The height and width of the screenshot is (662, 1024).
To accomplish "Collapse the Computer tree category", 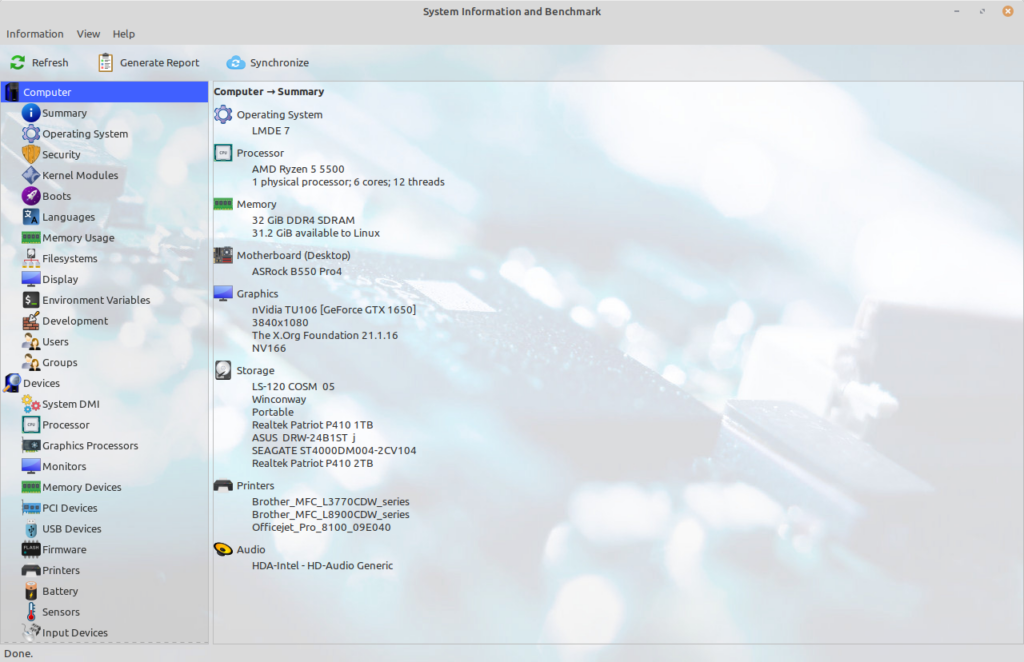I will 12,92.
